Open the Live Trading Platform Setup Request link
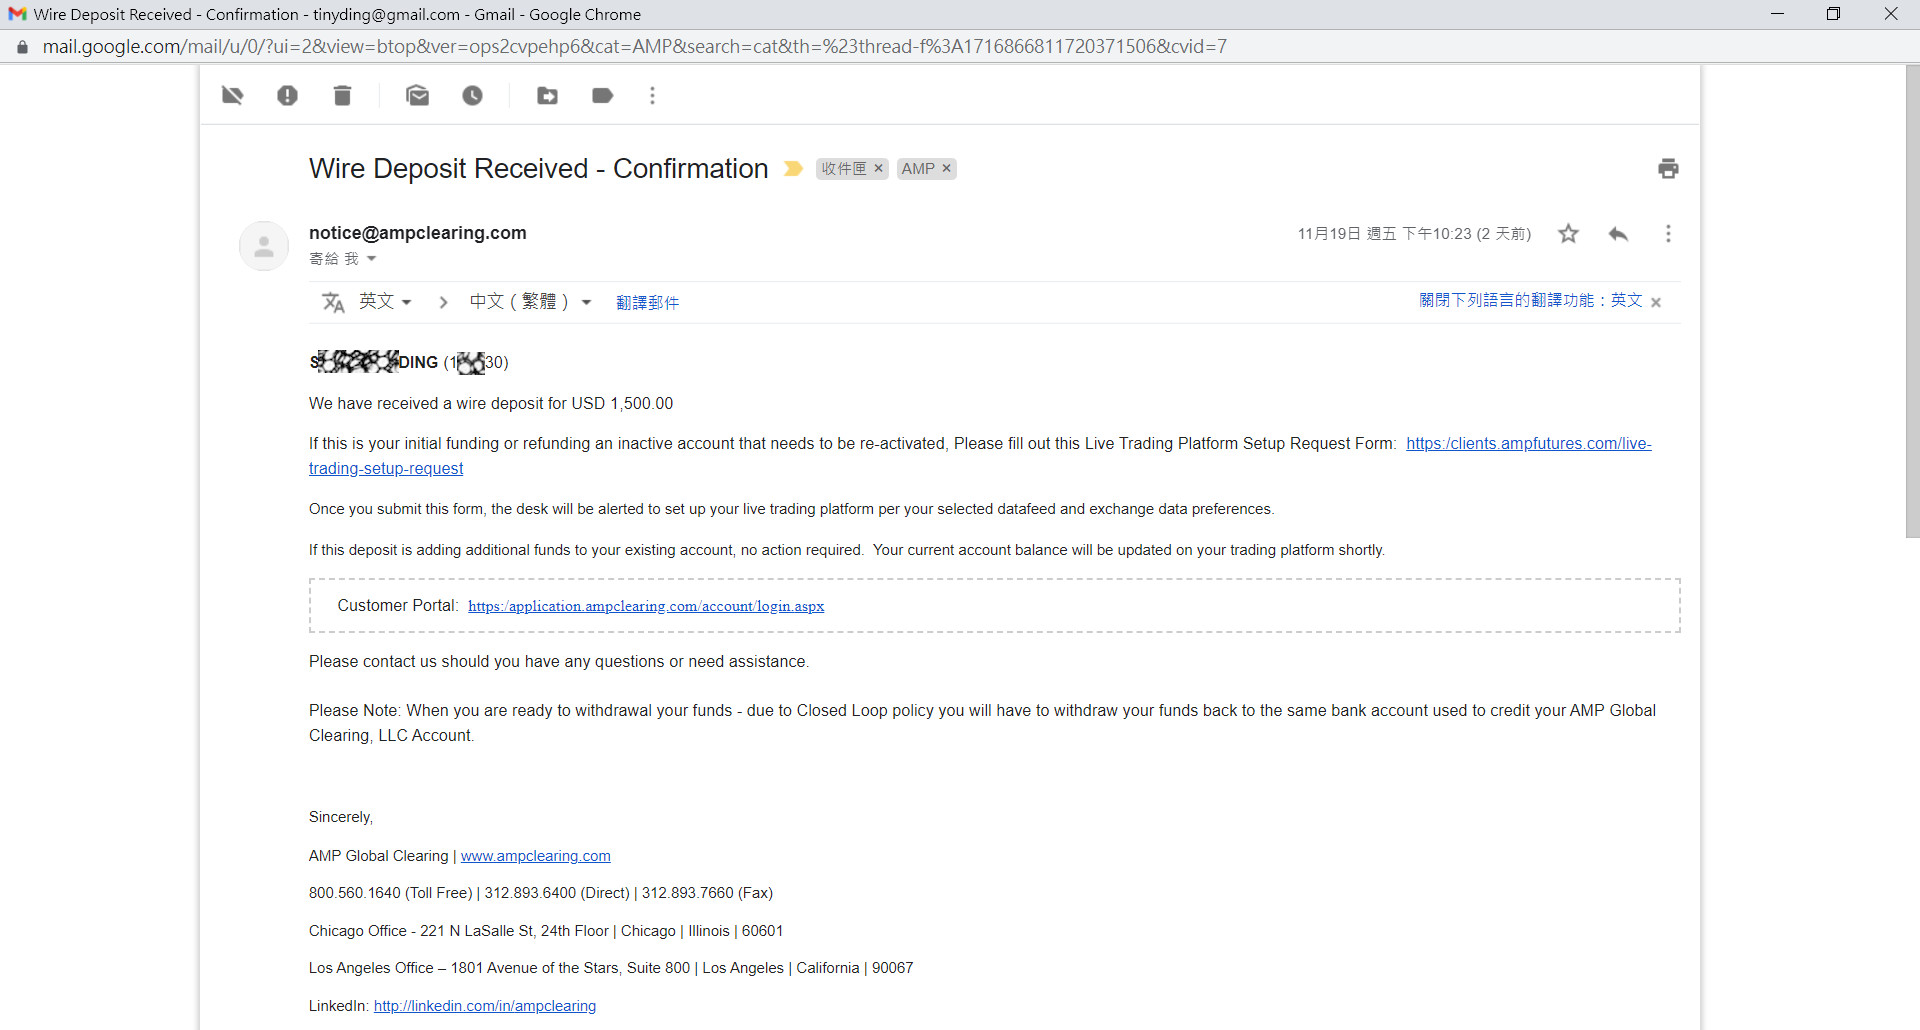Image resolution: width=1920 pixels, height=1030 pixels. 1528,443
